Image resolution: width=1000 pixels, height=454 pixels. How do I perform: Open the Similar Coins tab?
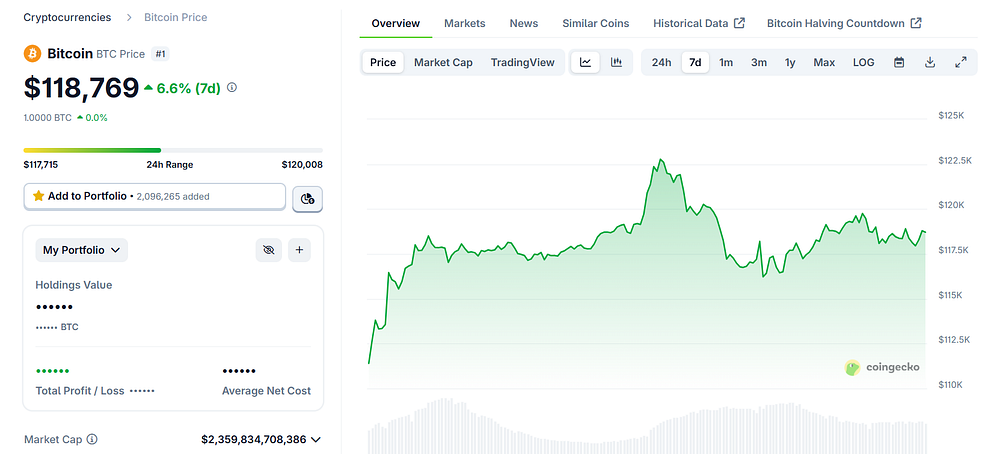(x=596, y=24)
